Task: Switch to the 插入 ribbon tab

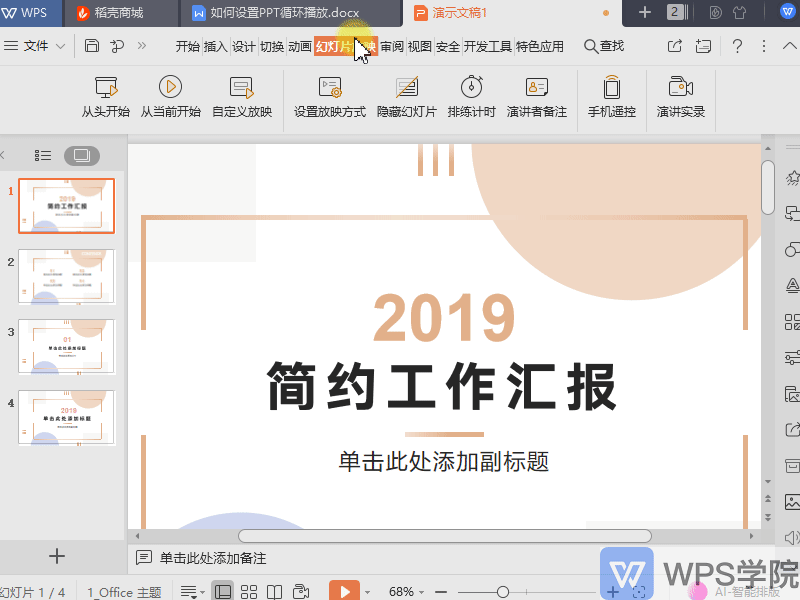Action: 216,46
